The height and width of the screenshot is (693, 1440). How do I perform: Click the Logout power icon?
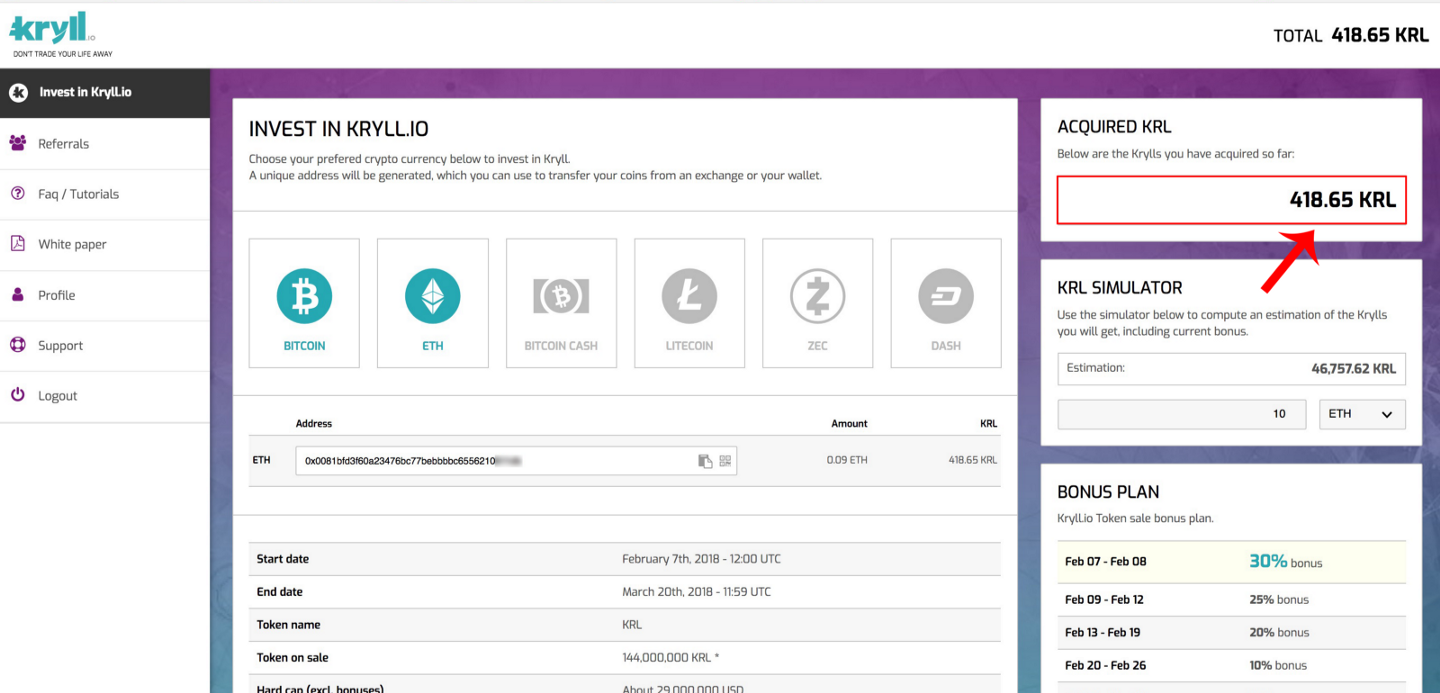click(x=18, y=395)
